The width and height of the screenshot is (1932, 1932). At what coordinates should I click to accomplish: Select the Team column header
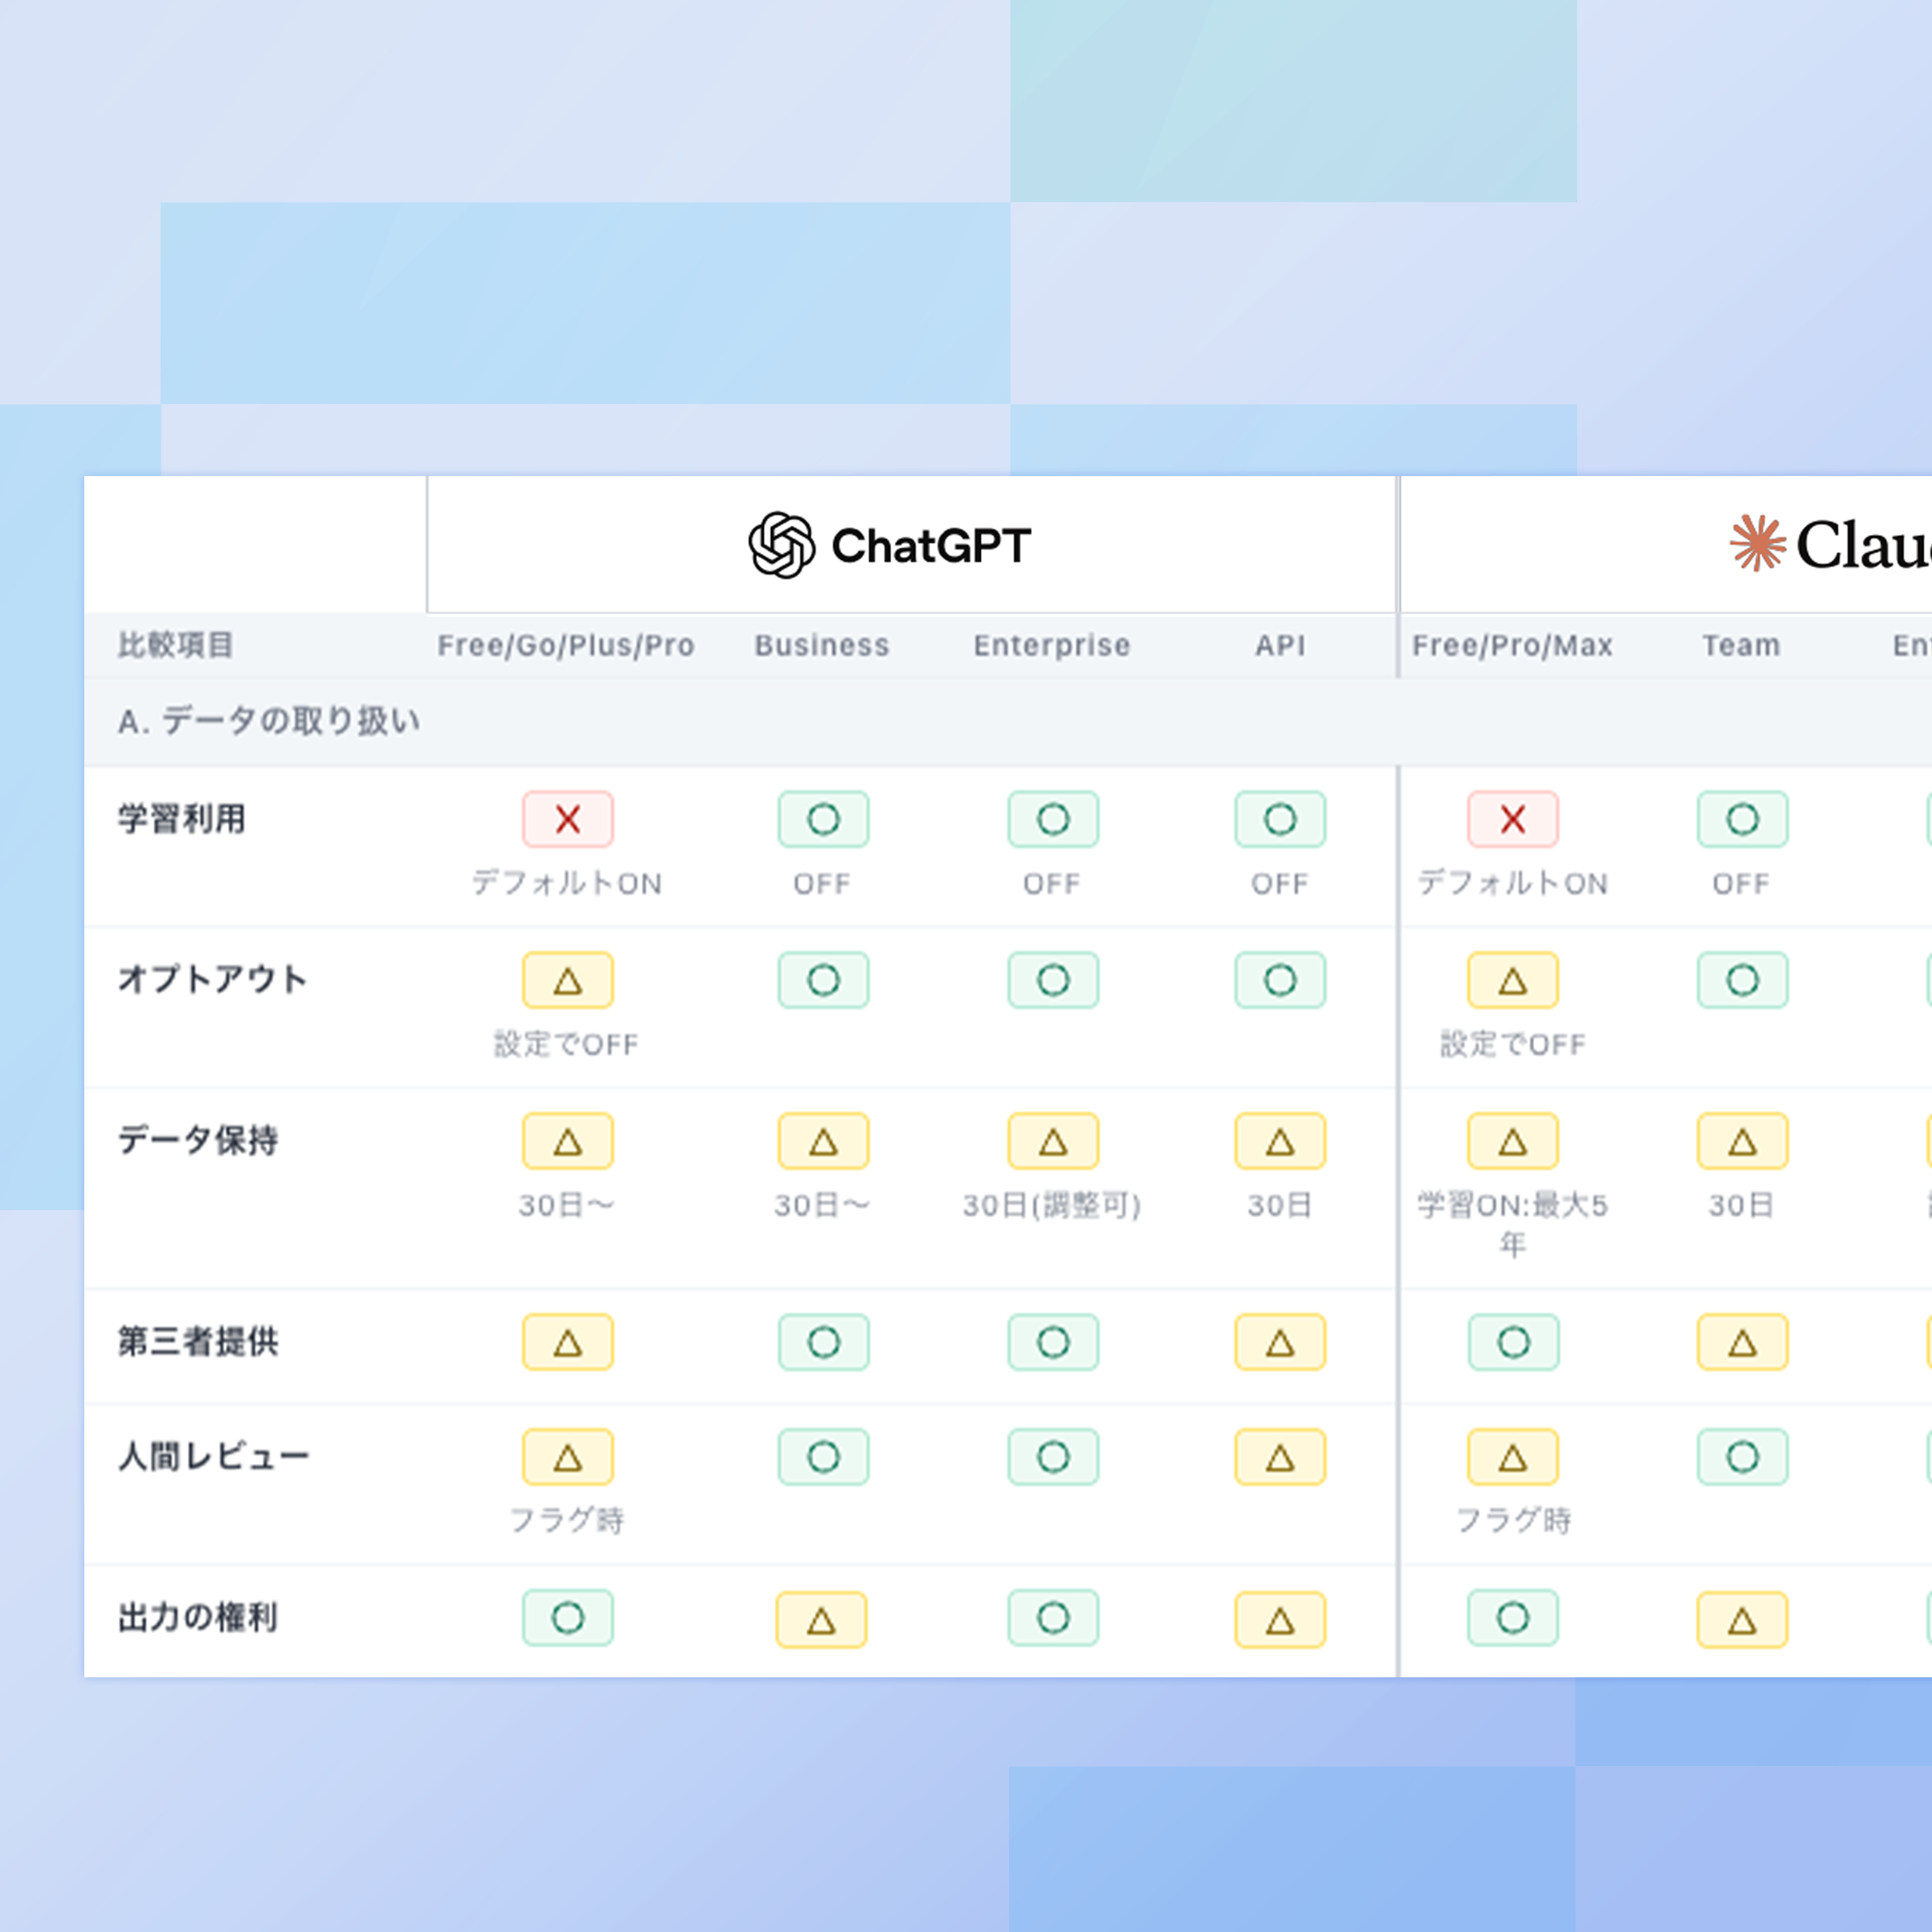[1742, 646]
